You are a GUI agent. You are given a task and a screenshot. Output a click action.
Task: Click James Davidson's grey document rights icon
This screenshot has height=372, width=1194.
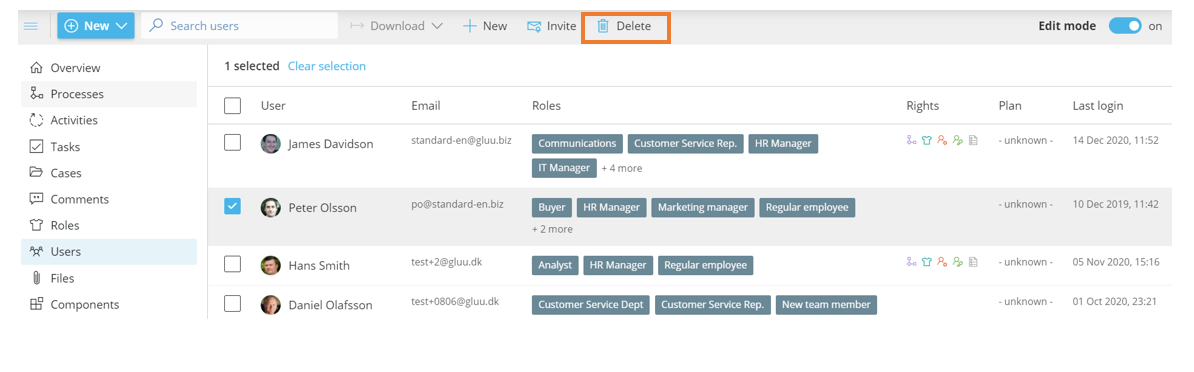[x=972, y=140]
